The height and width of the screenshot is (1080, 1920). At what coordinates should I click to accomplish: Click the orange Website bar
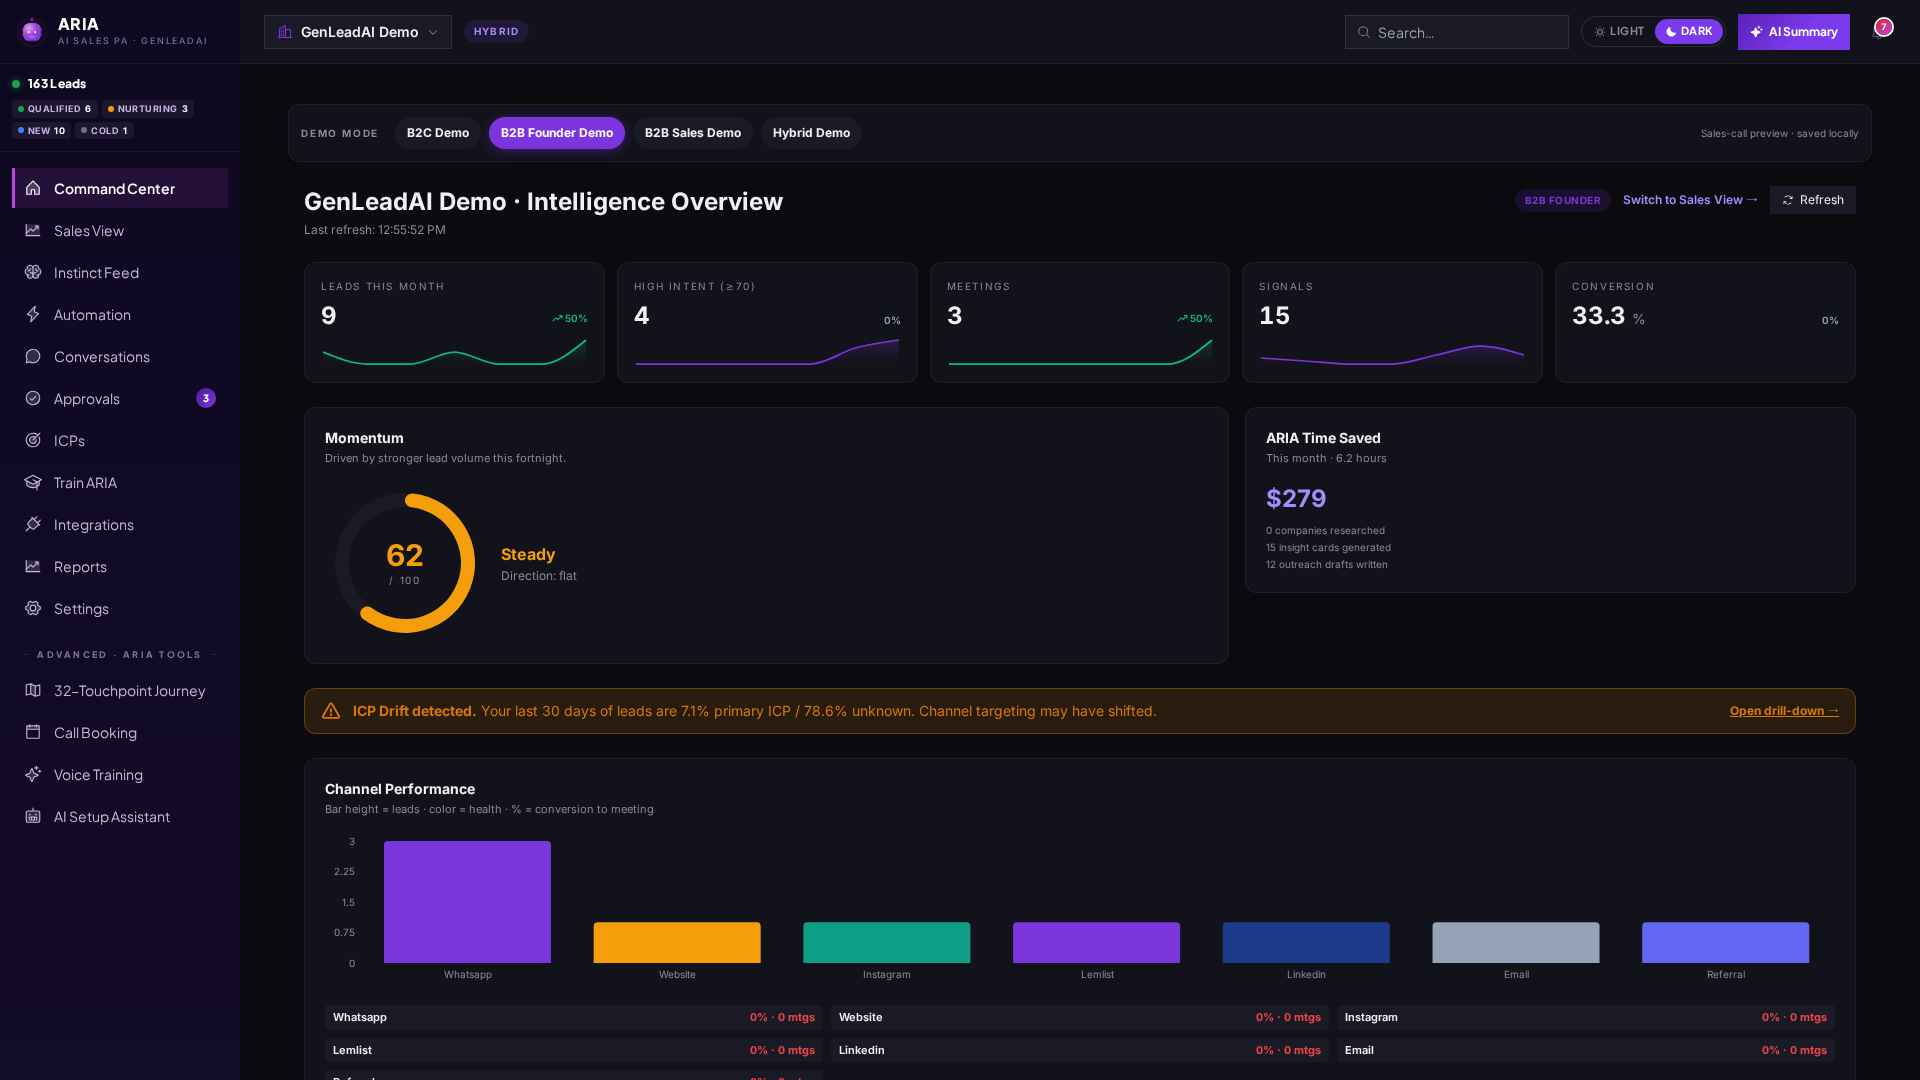677,942
